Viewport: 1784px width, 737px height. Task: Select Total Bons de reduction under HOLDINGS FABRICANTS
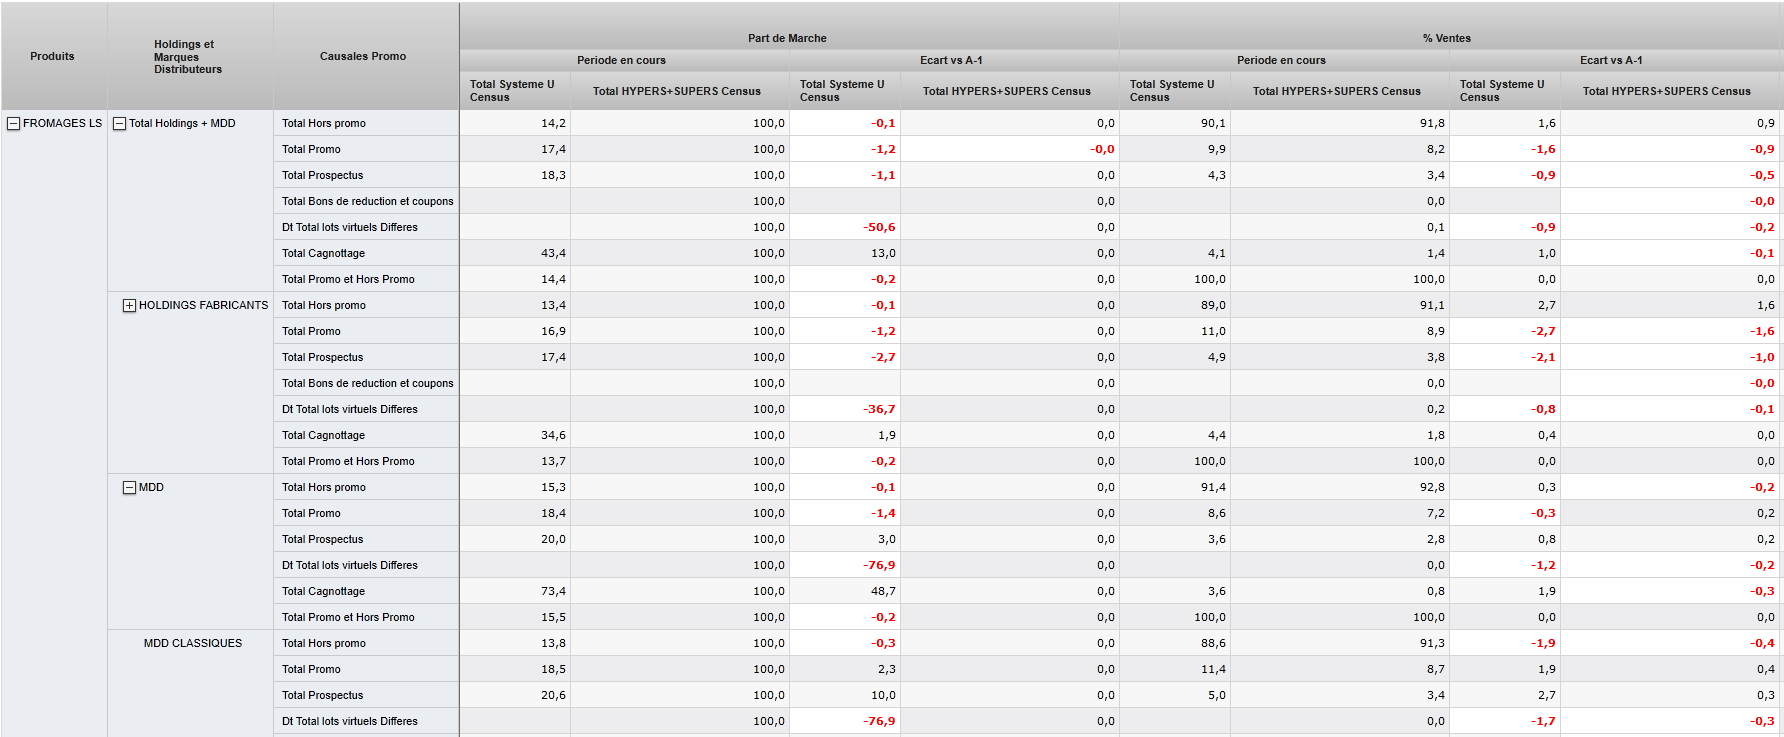pyautogui.click(x=367, y=383)
